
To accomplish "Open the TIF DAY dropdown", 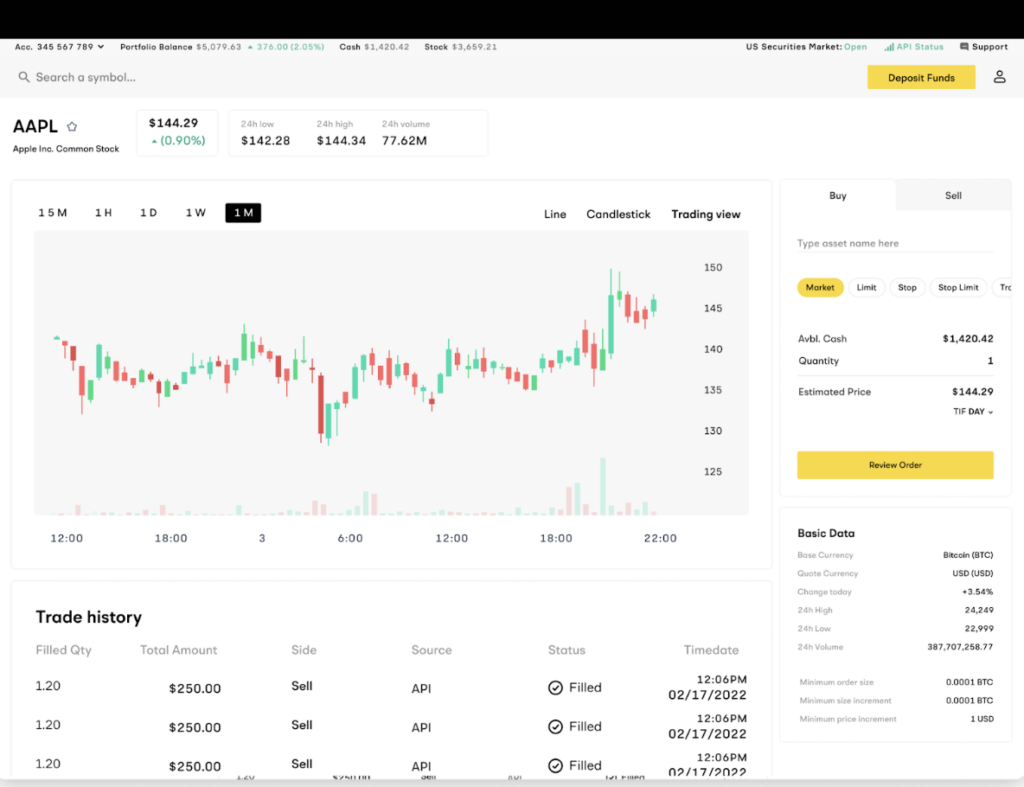I will pos(974,412).
